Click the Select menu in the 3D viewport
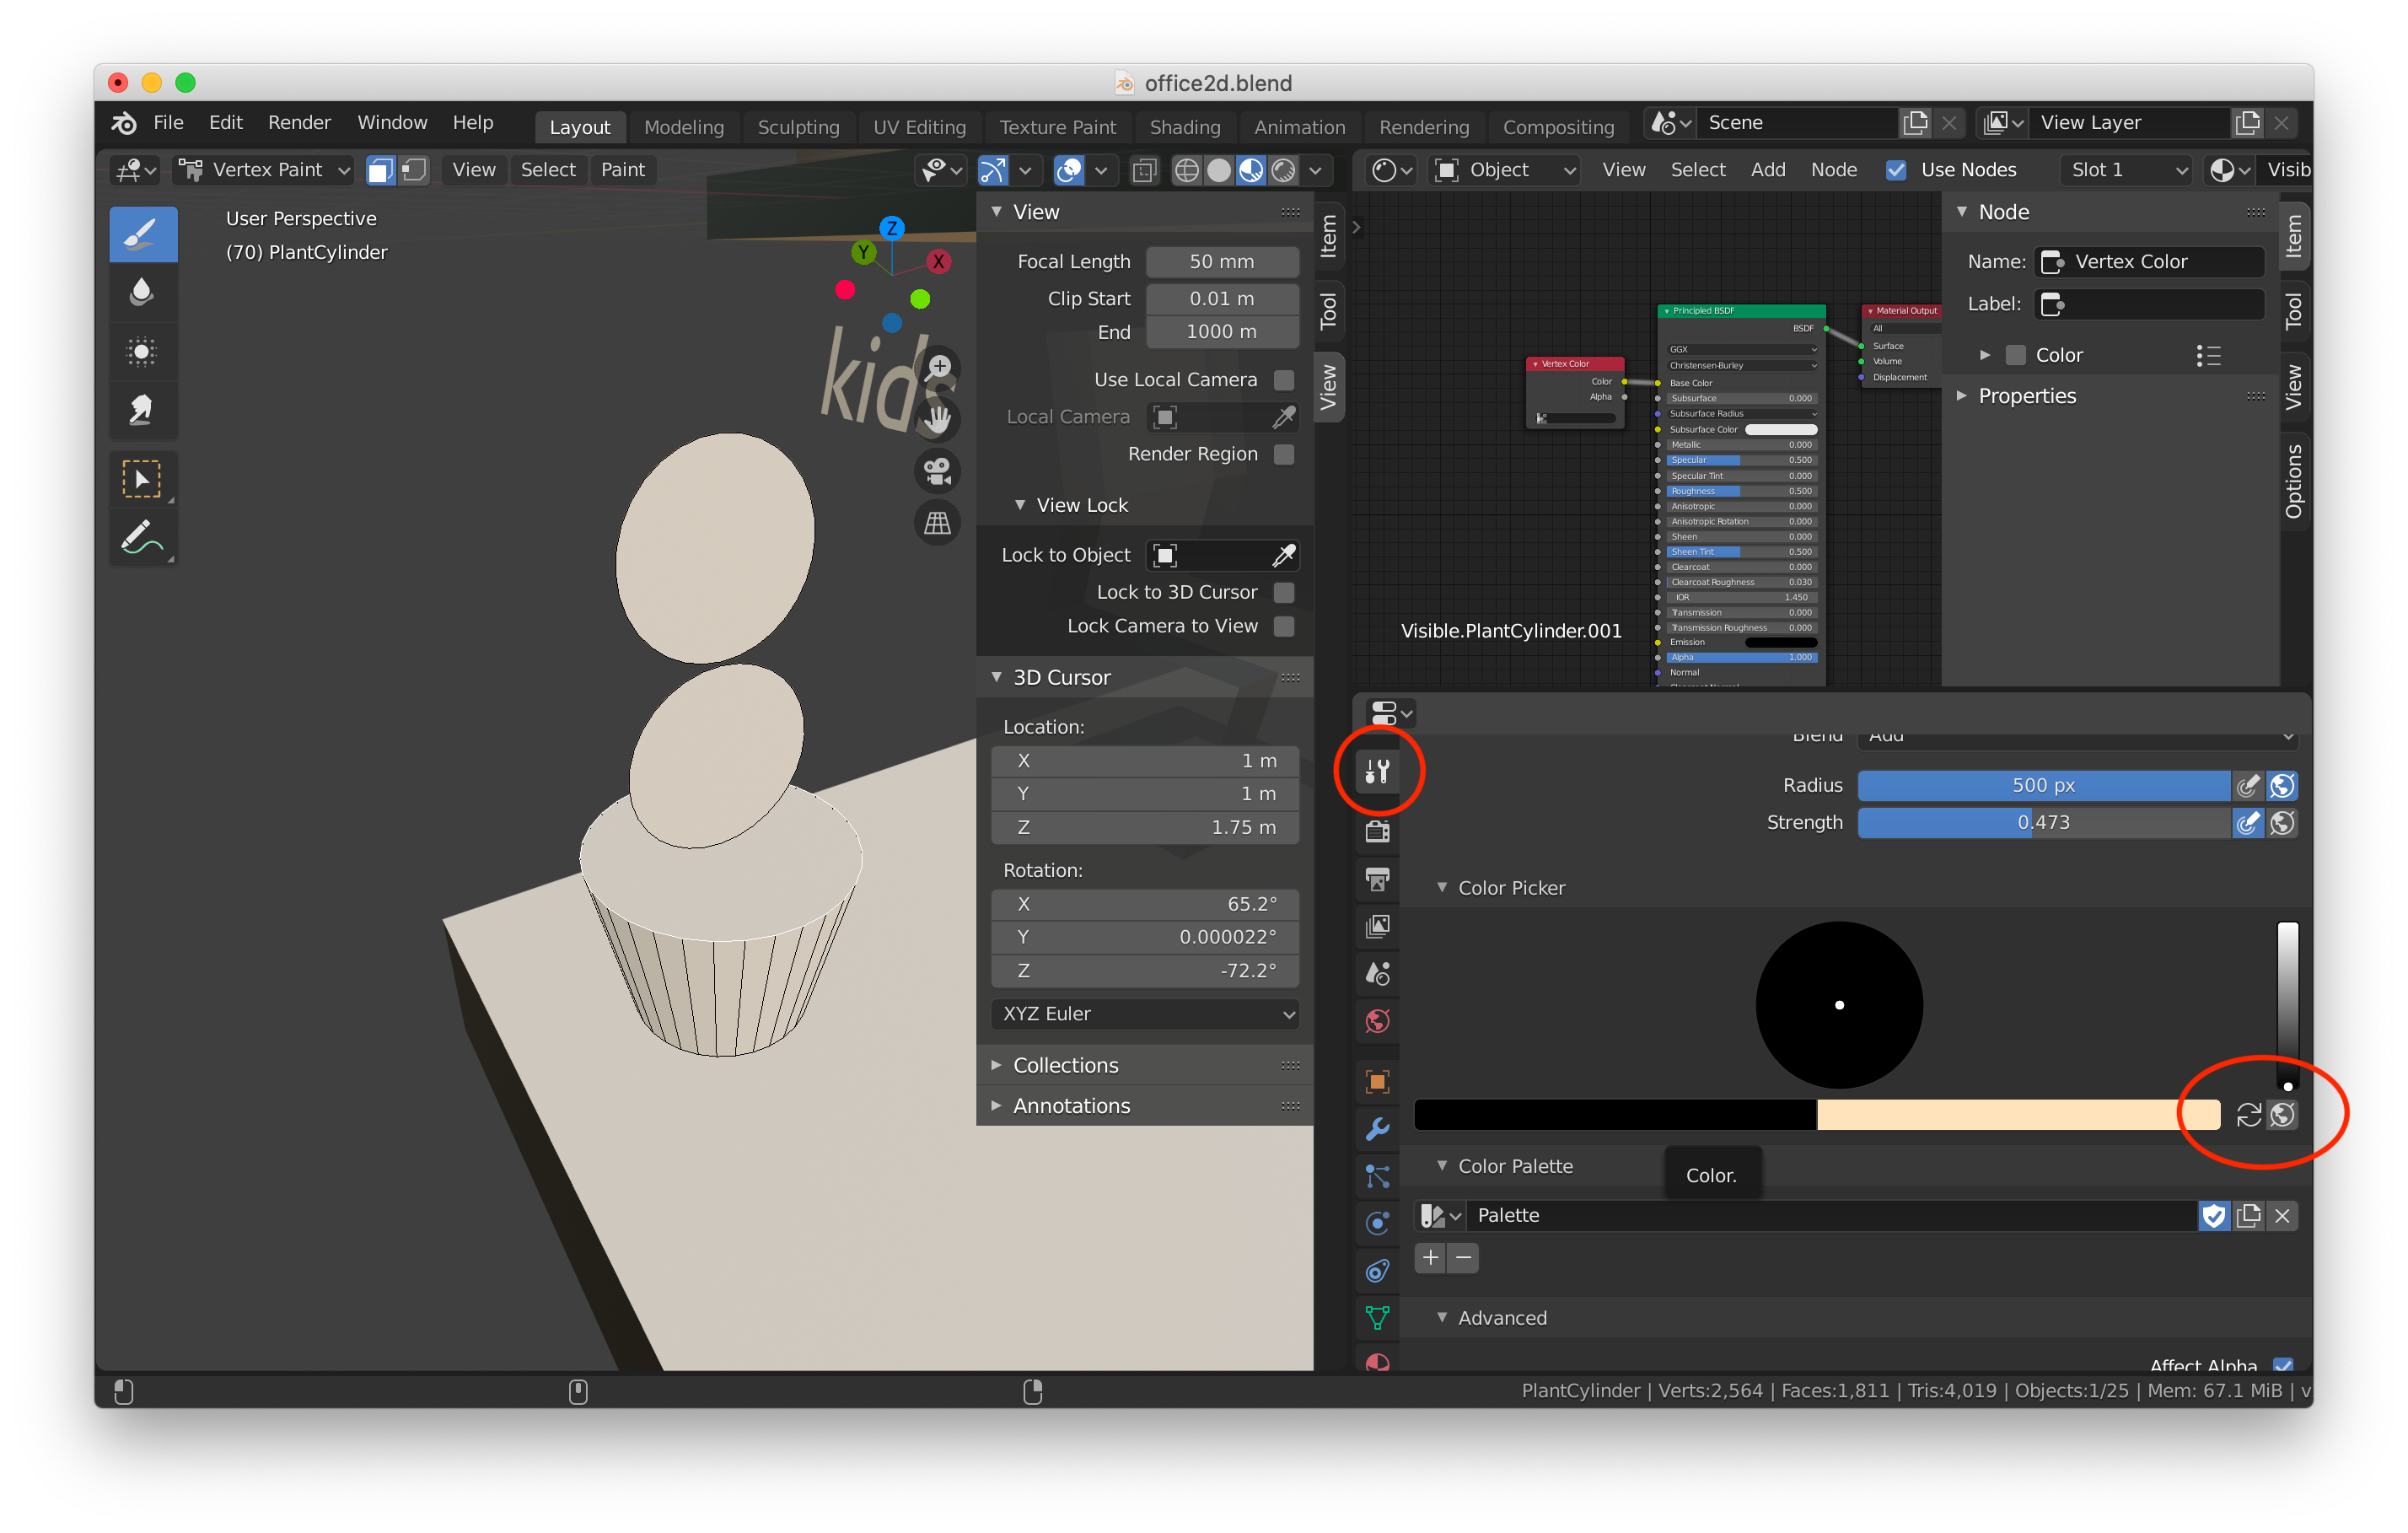This screenshot has height=1533, width=2408. [548, 170]
